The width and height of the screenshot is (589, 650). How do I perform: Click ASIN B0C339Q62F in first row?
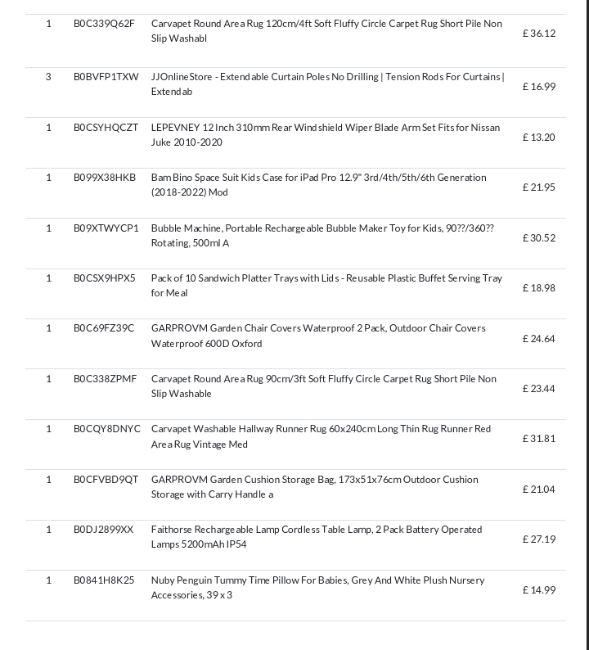click(x=104, y=24)
